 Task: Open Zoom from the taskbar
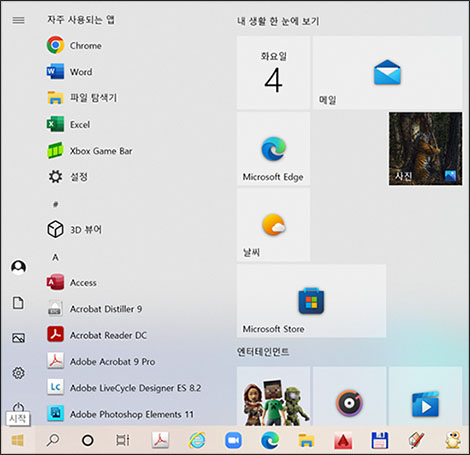tap(233, 440)
